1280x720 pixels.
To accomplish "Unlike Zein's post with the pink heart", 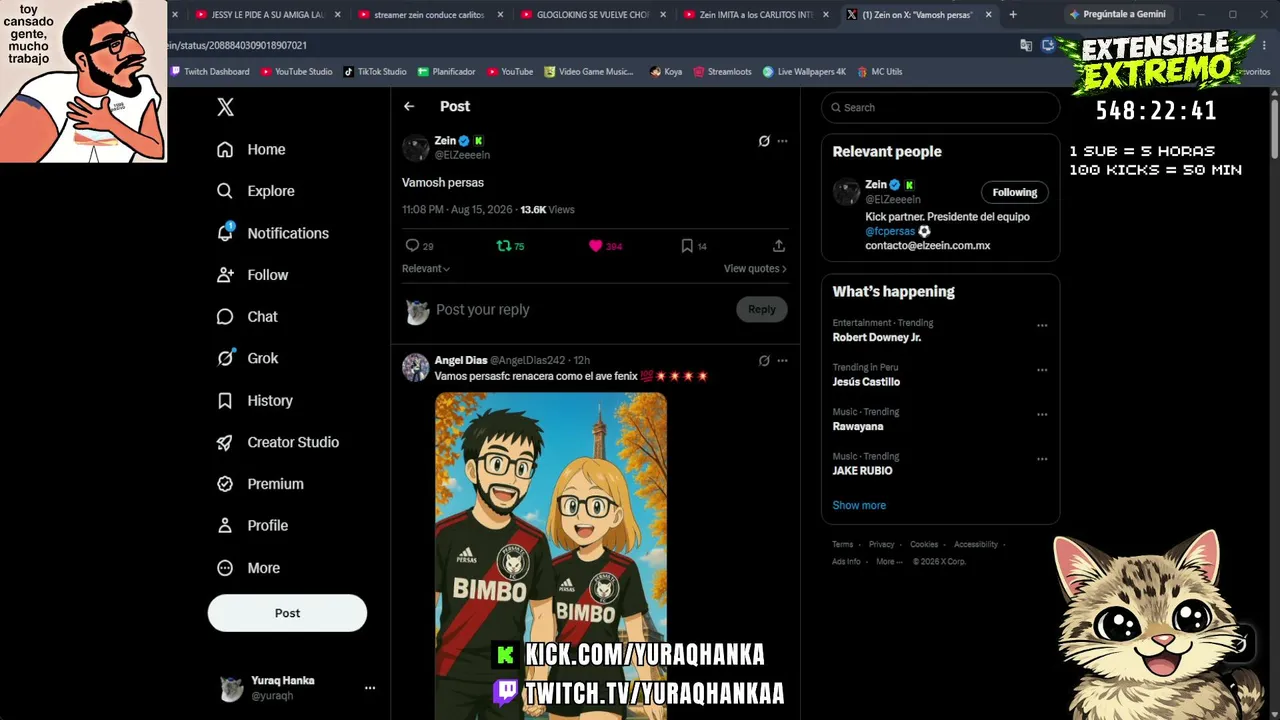I will click(596, 246).
